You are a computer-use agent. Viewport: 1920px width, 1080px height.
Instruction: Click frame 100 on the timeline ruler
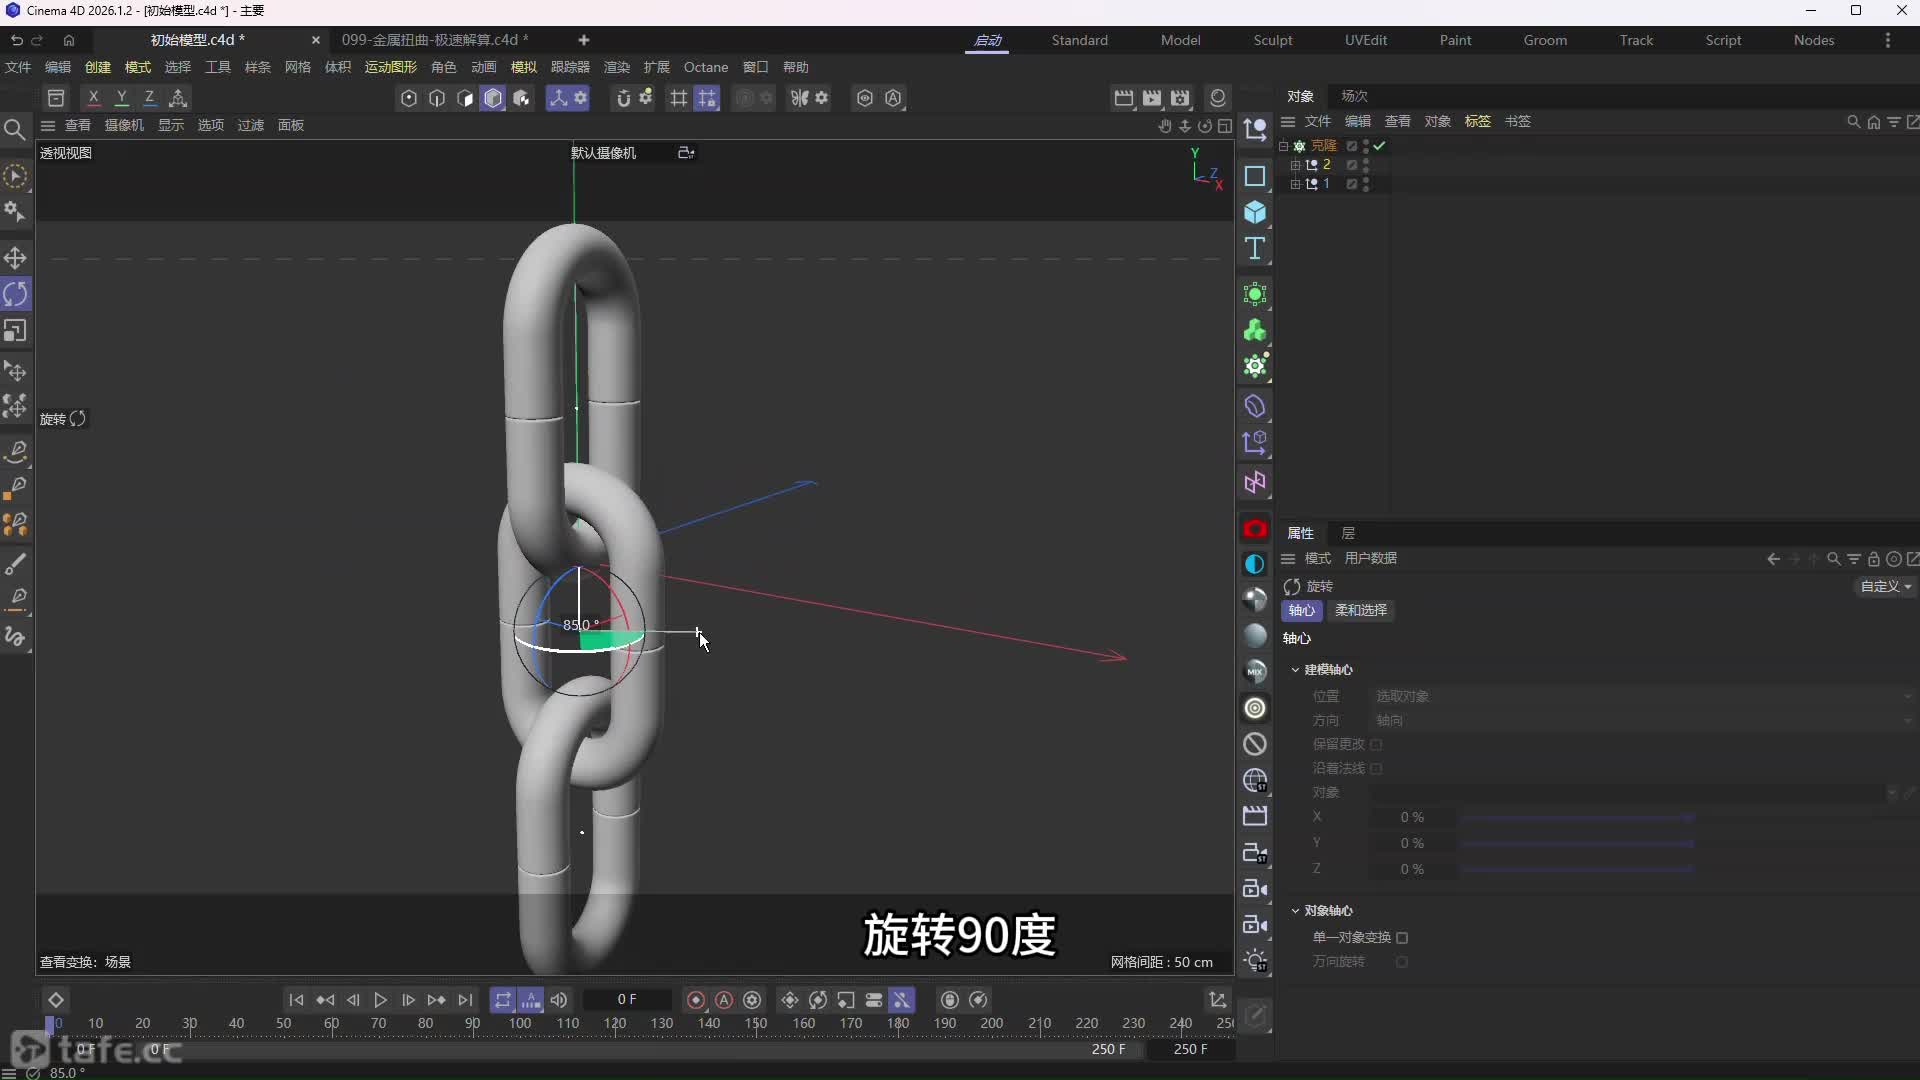point(520,1023)
